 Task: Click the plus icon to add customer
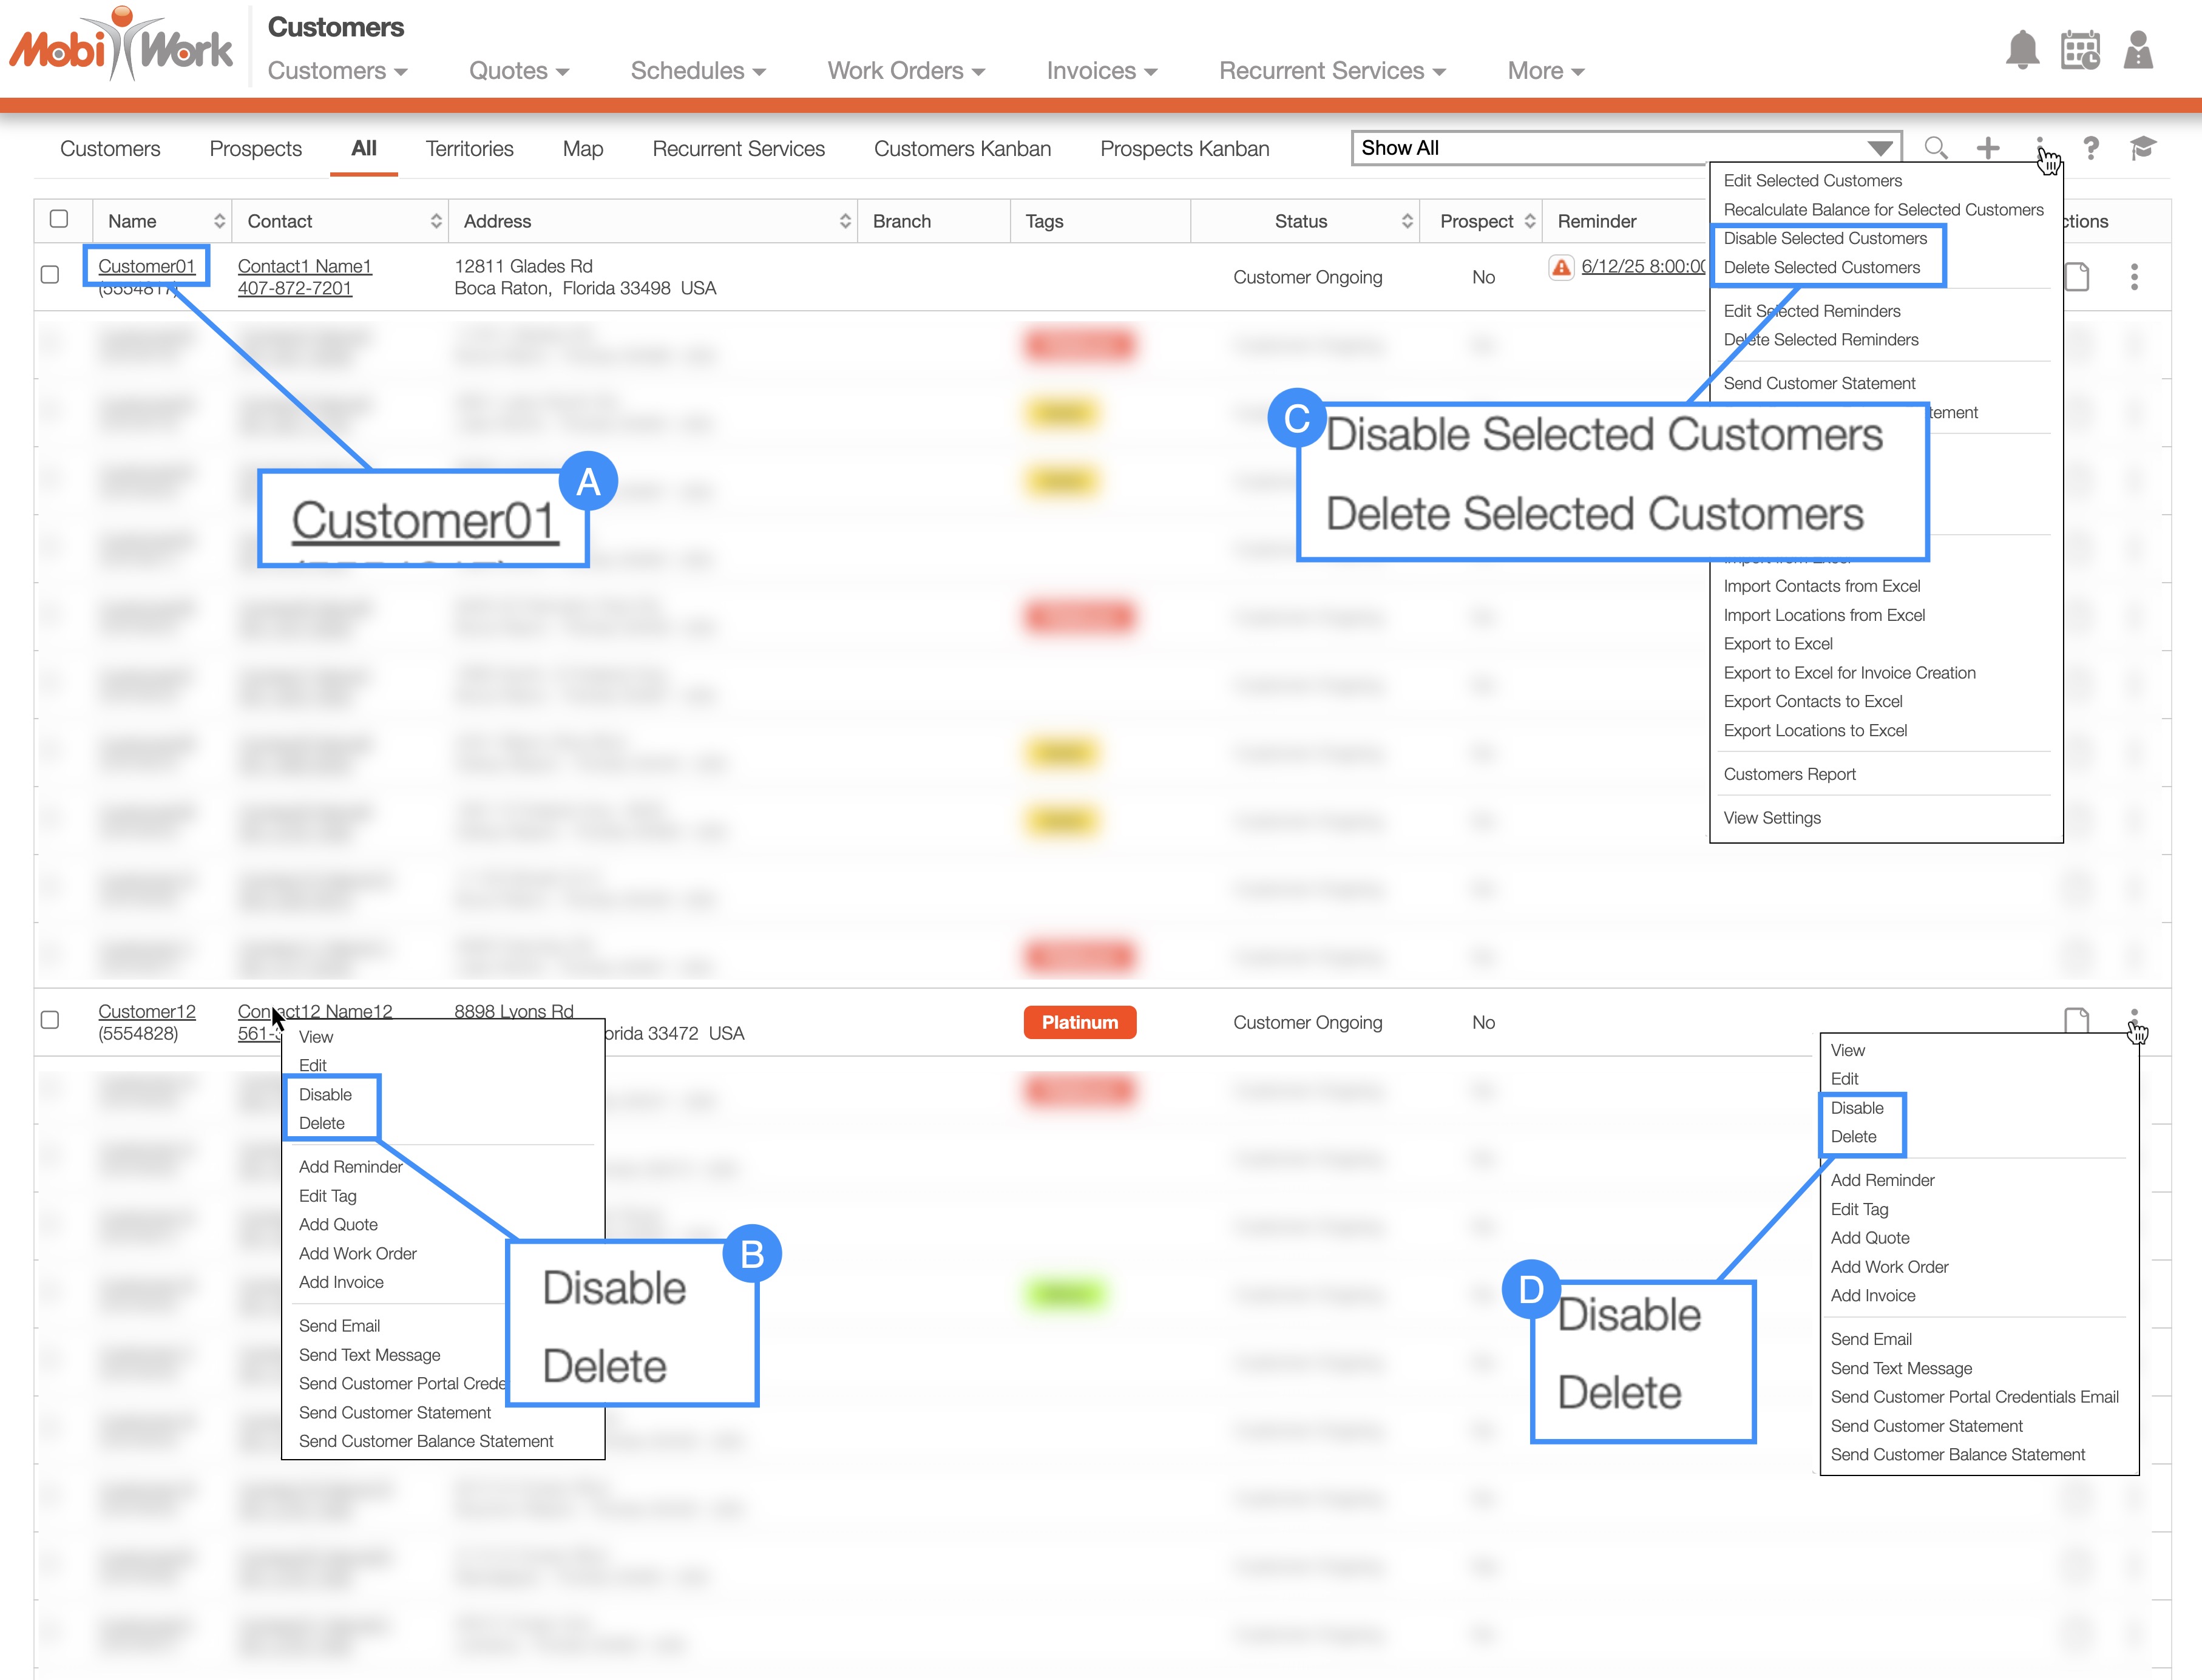point(1988,148)
